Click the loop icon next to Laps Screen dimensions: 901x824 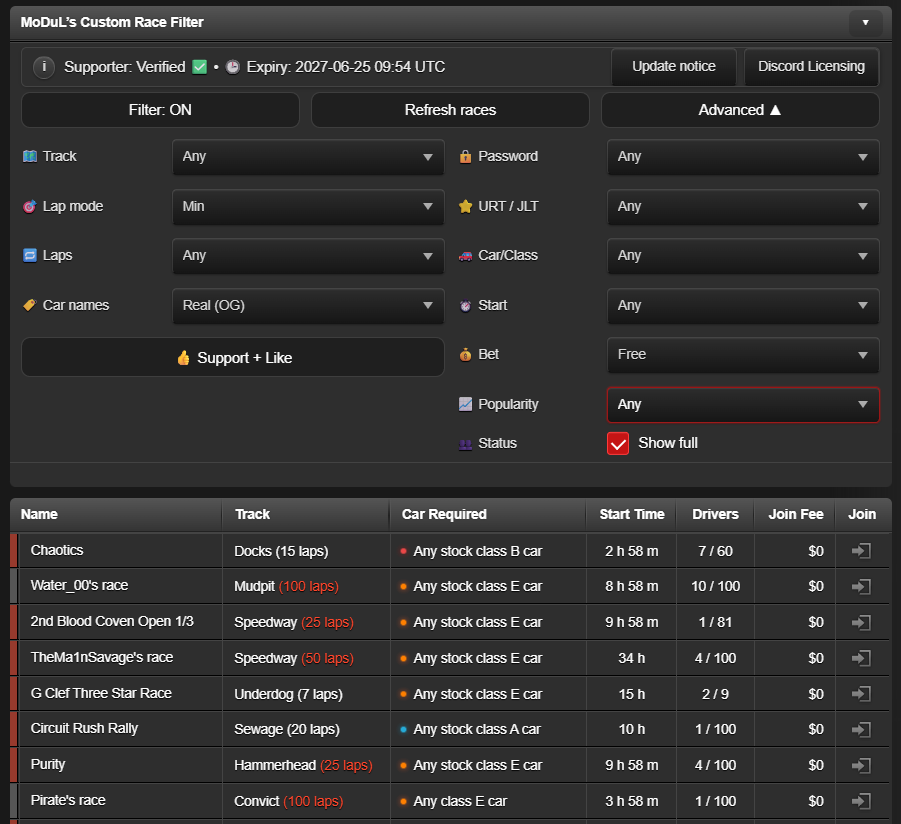pyautogui.click(x=30, y=255)
